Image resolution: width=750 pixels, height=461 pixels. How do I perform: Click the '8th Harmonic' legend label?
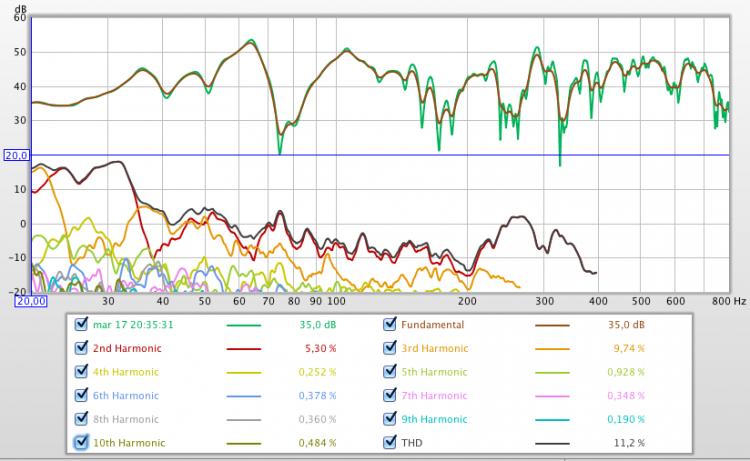point(126,419)
